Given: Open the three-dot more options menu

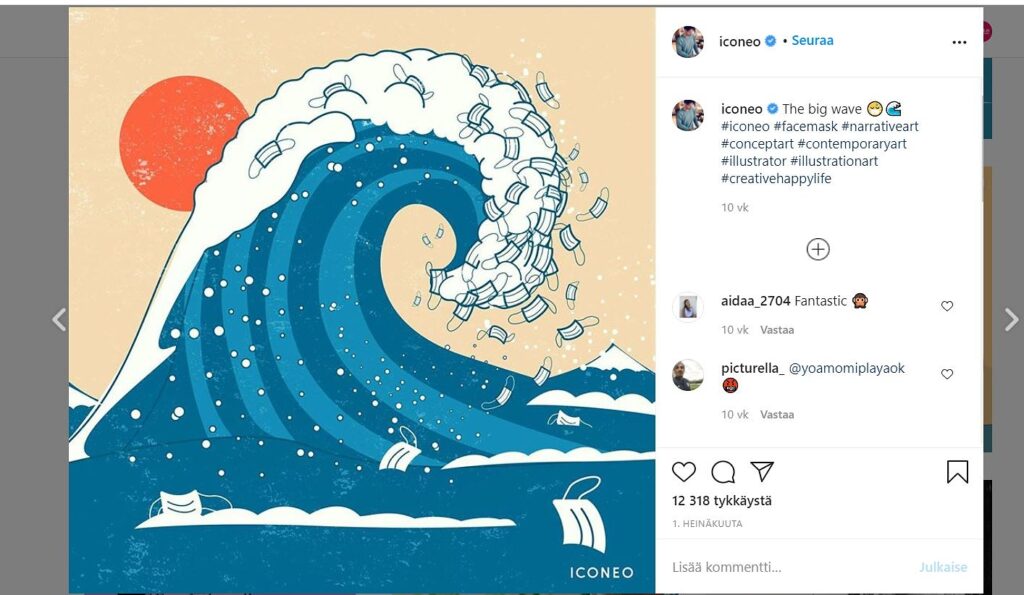Looking at the screenshot, I should click(959, 42).
